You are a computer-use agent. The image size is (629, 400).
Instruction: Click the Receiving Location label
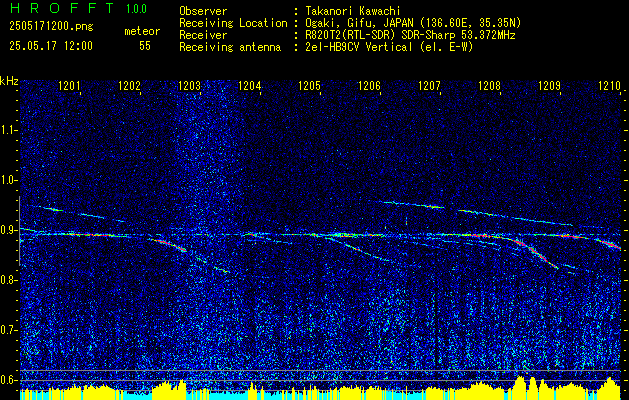coord(233,23)
